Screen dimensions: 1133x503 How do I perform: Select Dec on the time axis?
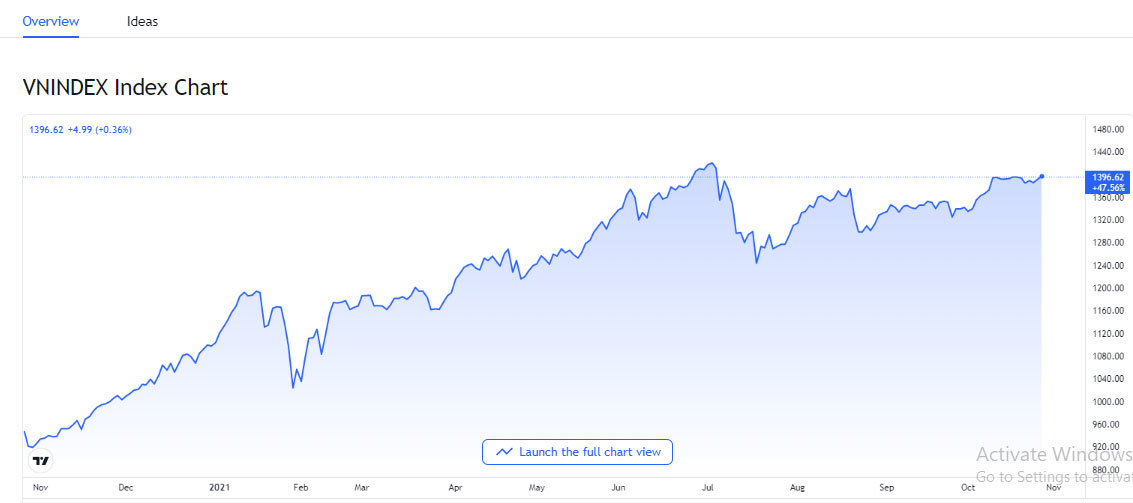tap(126, 488)
